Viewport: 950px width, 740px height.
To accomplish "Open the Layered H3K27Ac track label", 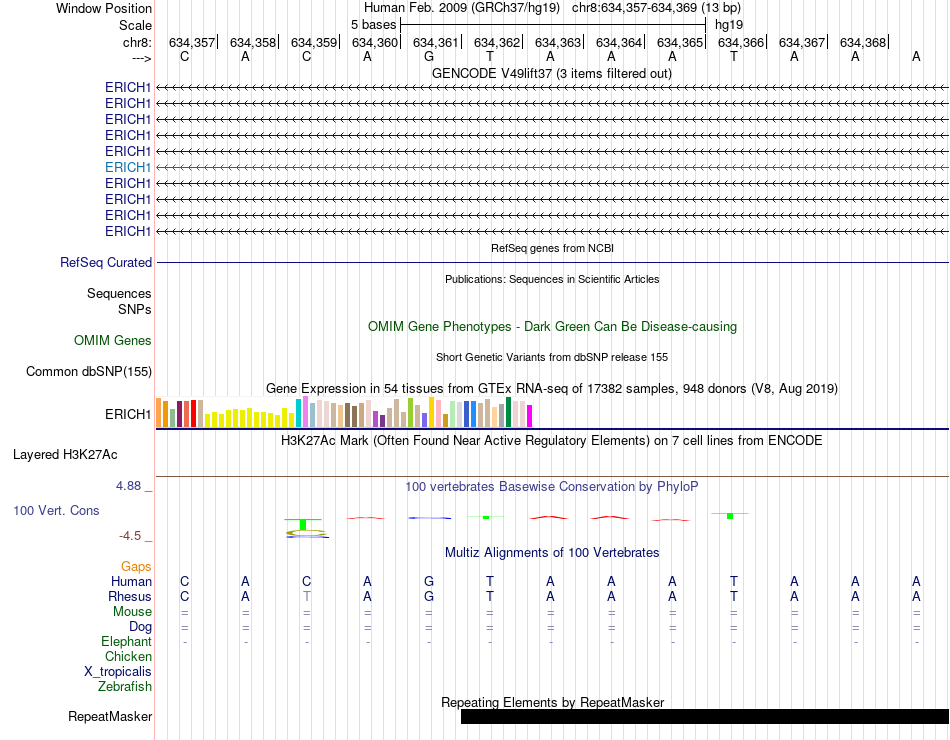I will tap(65, 455).
